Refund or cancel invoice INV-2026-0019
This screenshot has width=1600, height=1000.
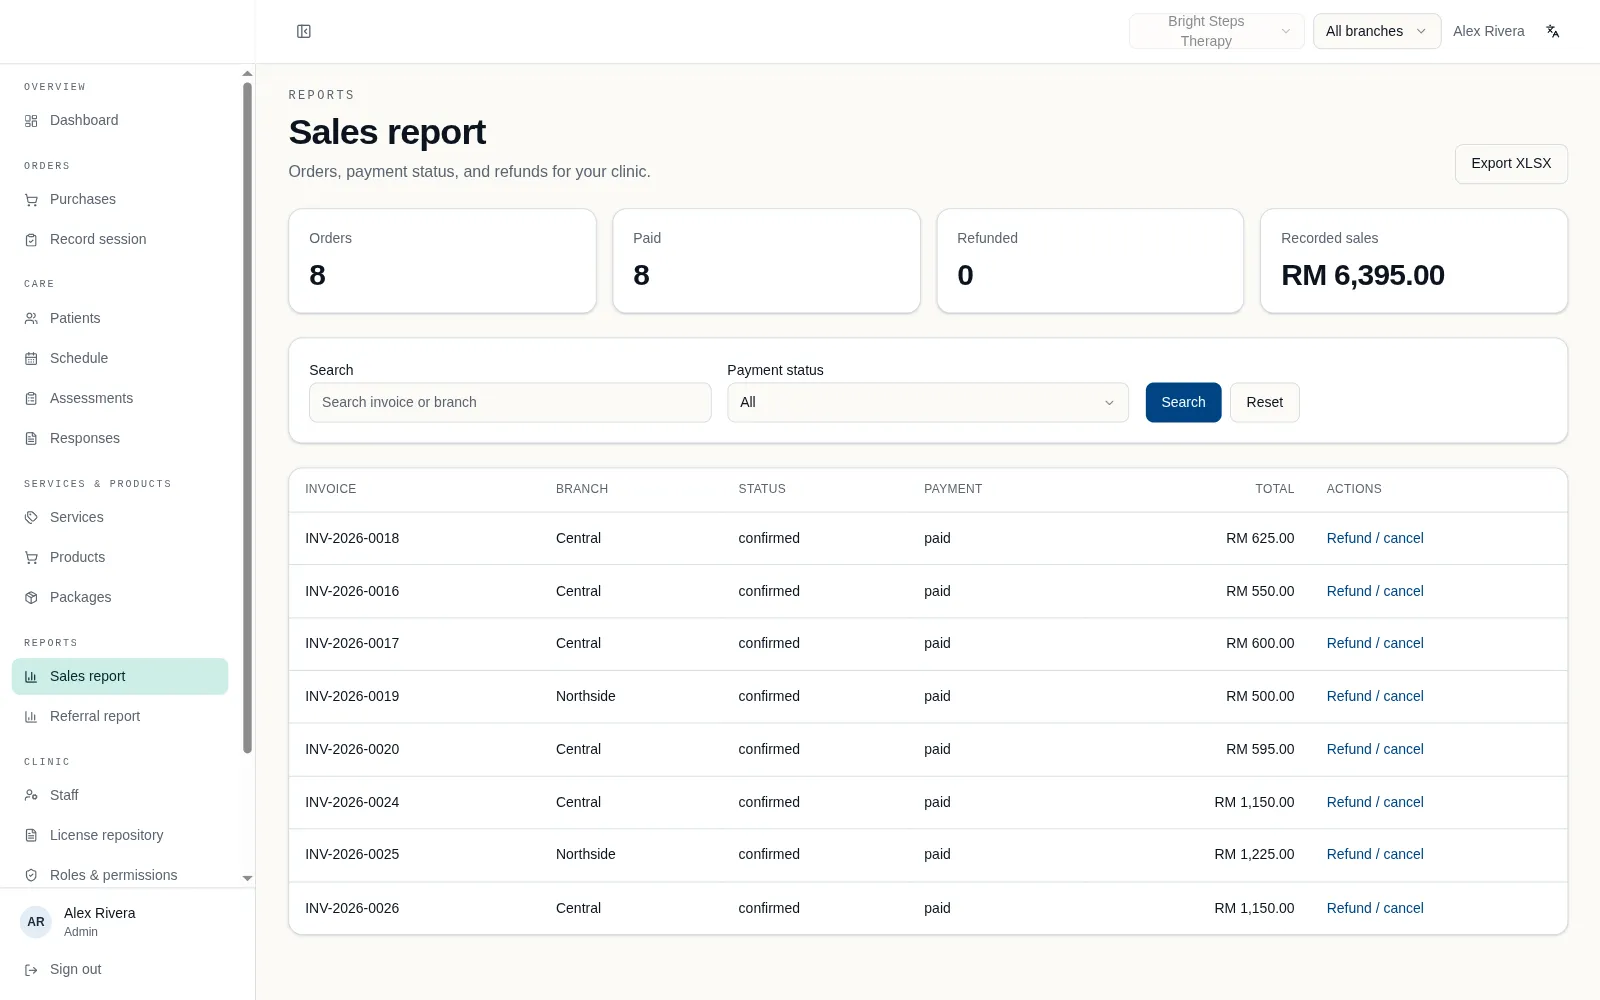[1375, 696]
